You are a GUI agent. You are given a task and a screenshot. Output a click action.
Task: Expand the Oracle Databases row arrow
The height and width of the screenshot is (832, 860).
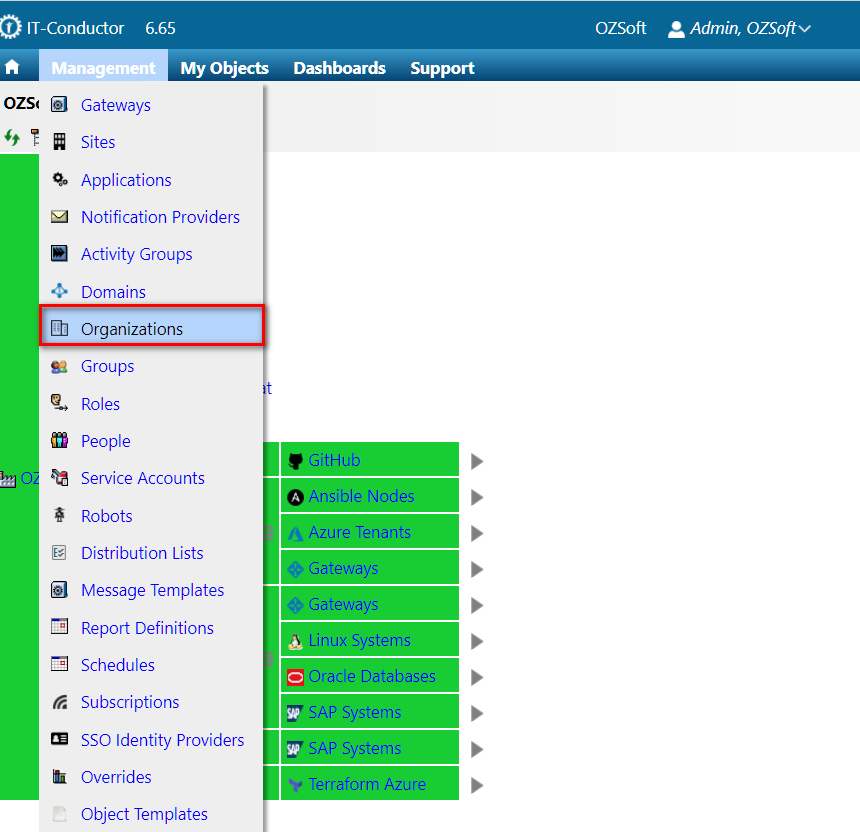pyautogui.click(x=477, y=678)
